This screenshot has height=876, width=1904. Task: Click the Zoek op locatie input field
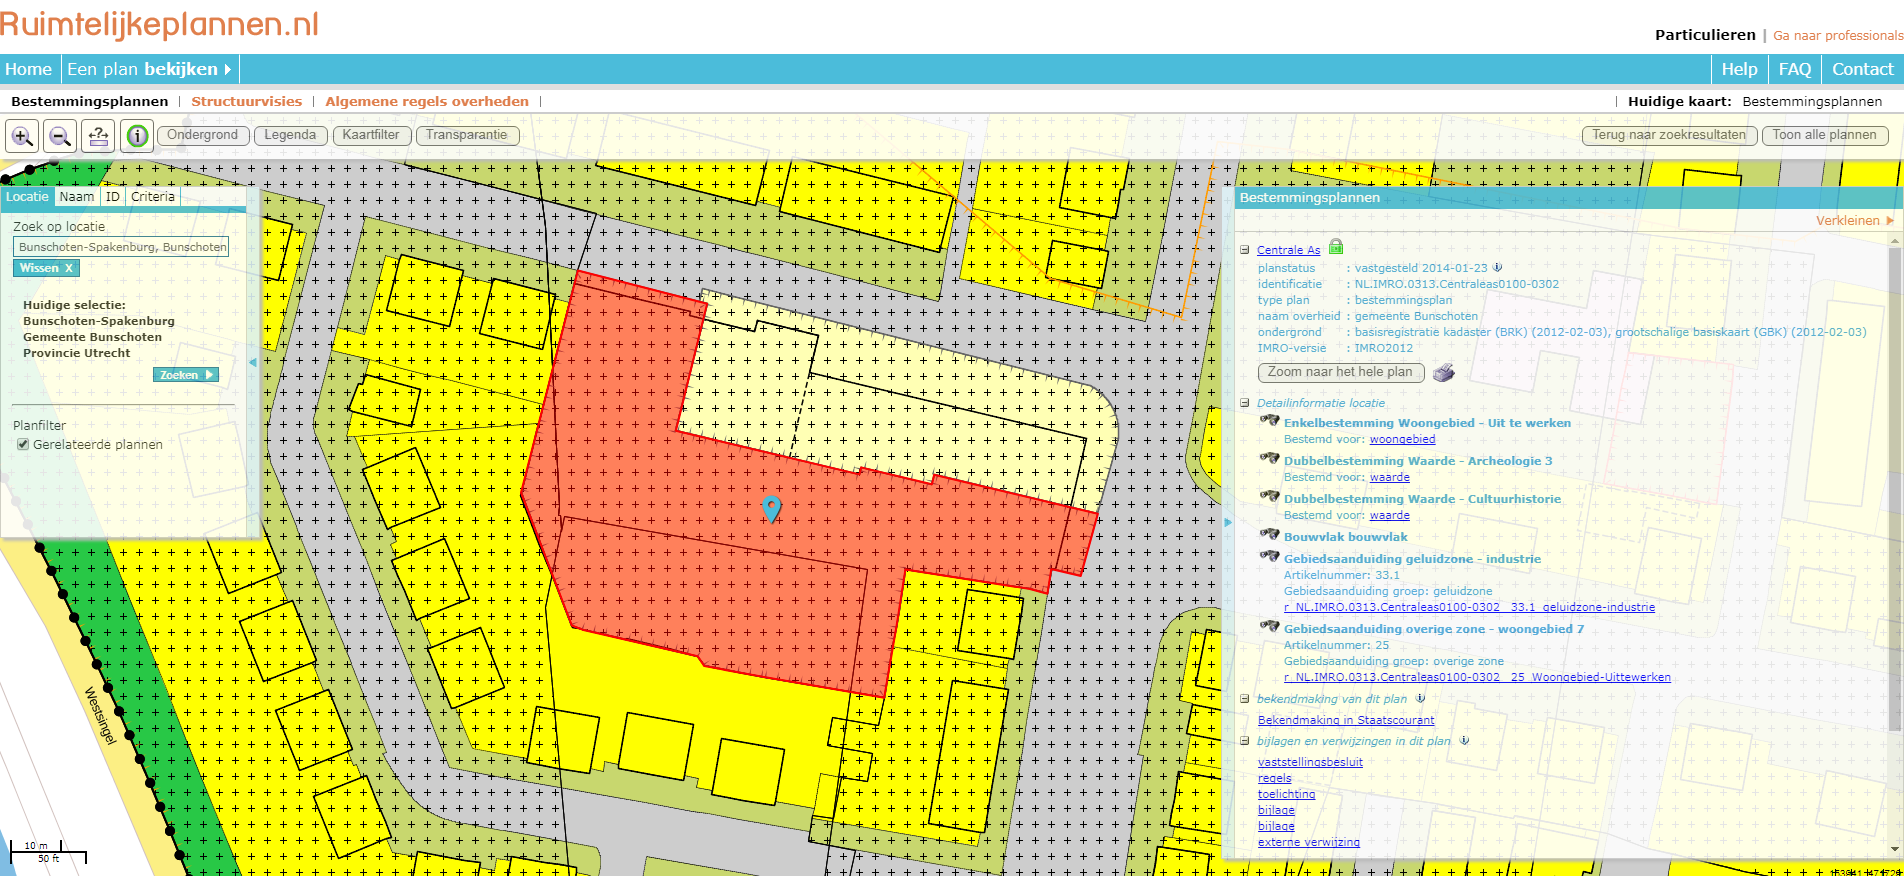pos(121,247)
